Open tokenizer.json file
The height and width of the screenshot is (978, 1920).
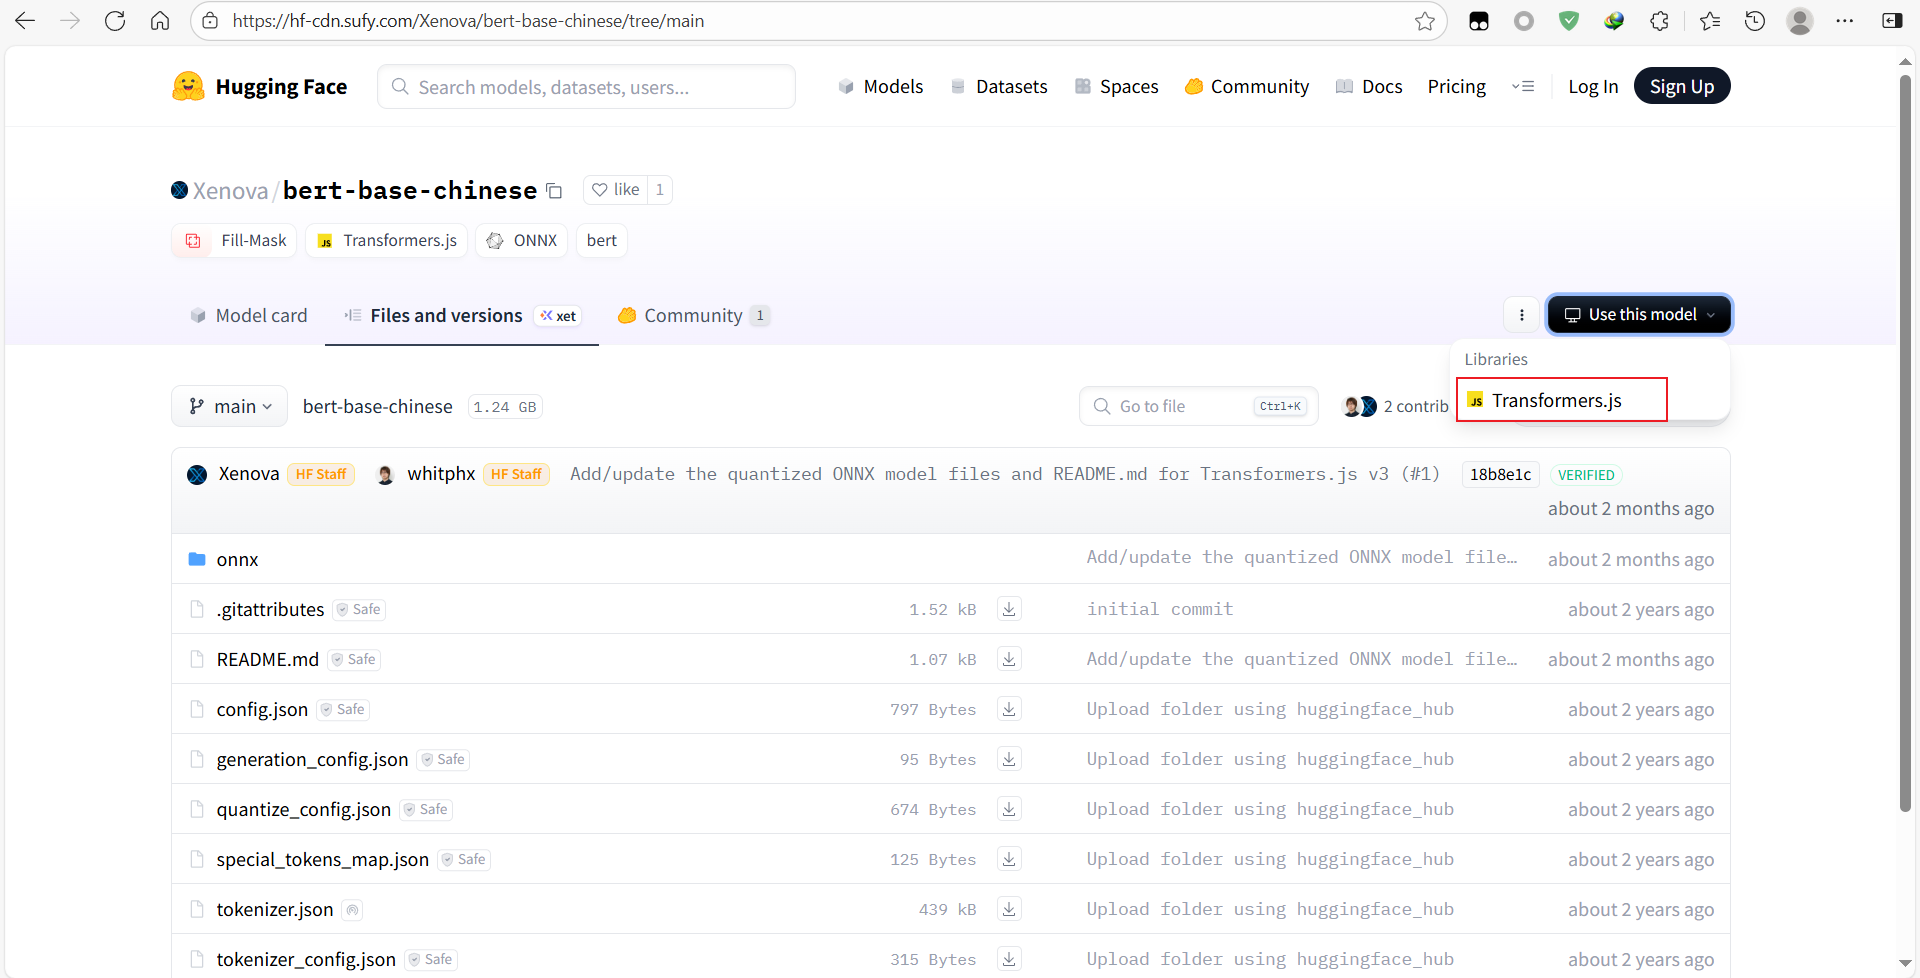click(275, 910)
